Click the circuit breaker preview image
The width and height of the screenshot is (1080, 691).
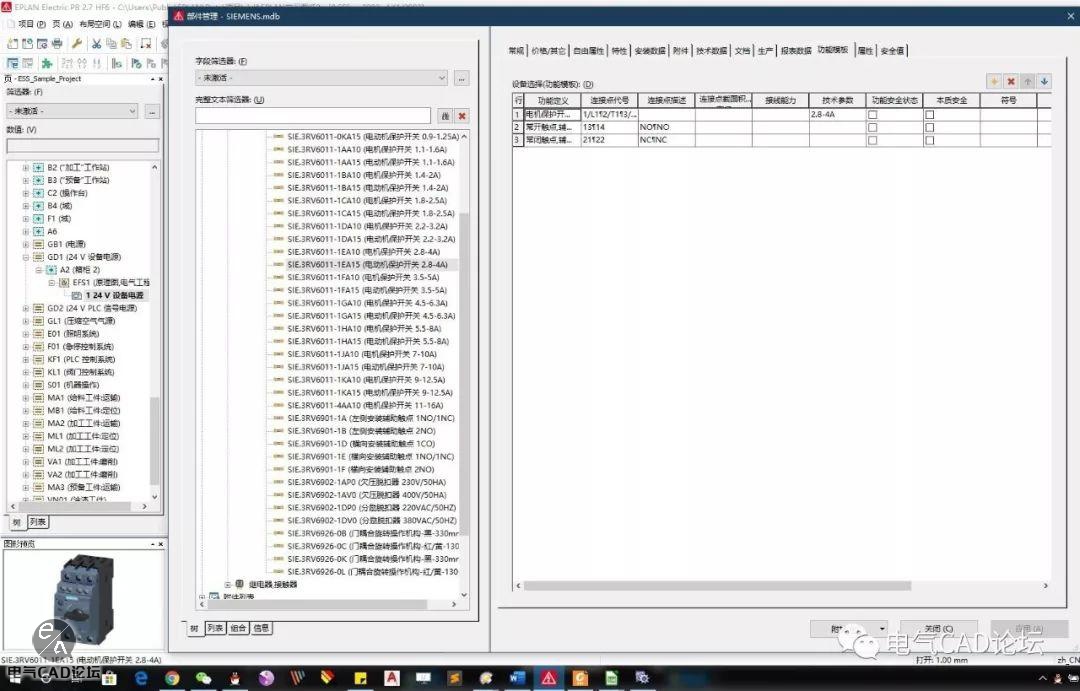tap(83, 598)
